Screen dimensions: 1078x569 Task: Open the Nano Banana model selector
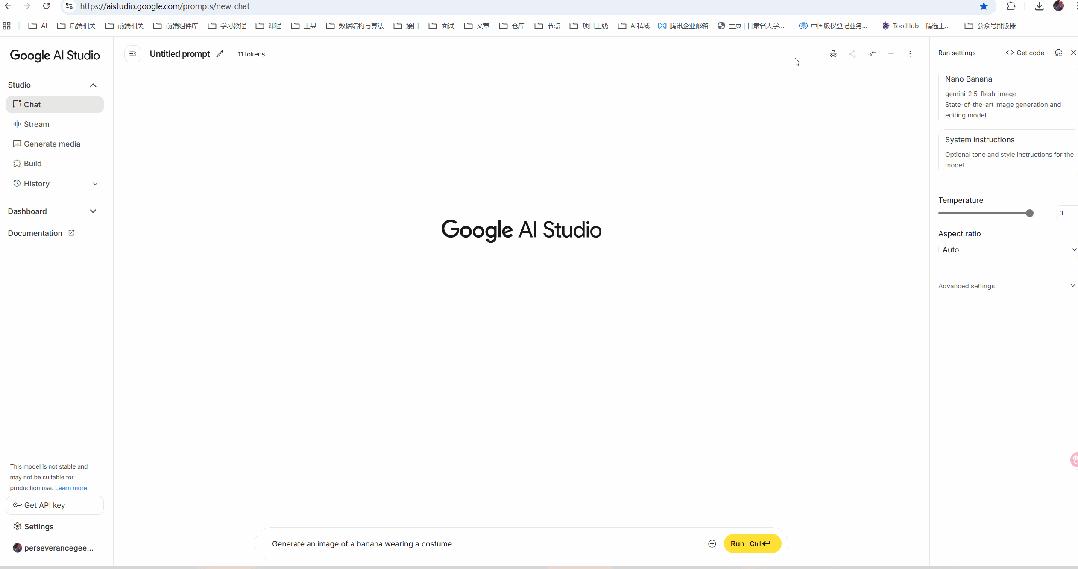1007,97
